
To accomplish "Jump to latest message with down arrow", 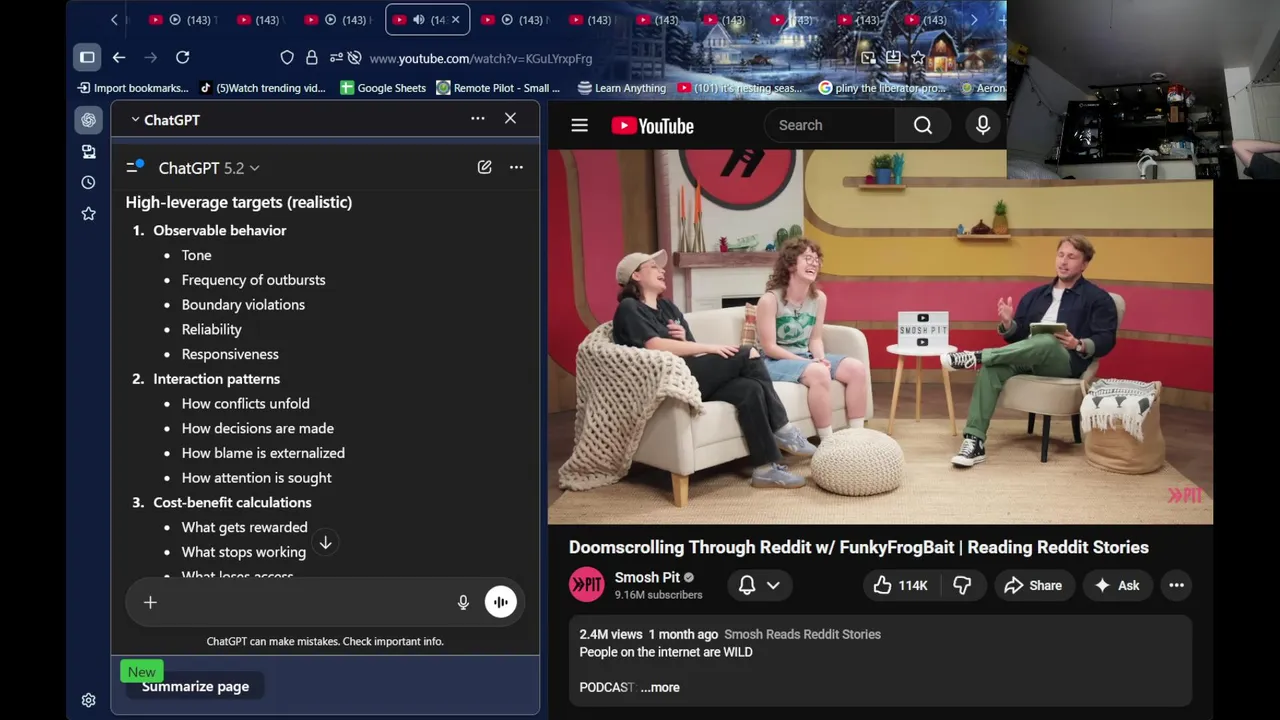I will (x=325, y=542).
